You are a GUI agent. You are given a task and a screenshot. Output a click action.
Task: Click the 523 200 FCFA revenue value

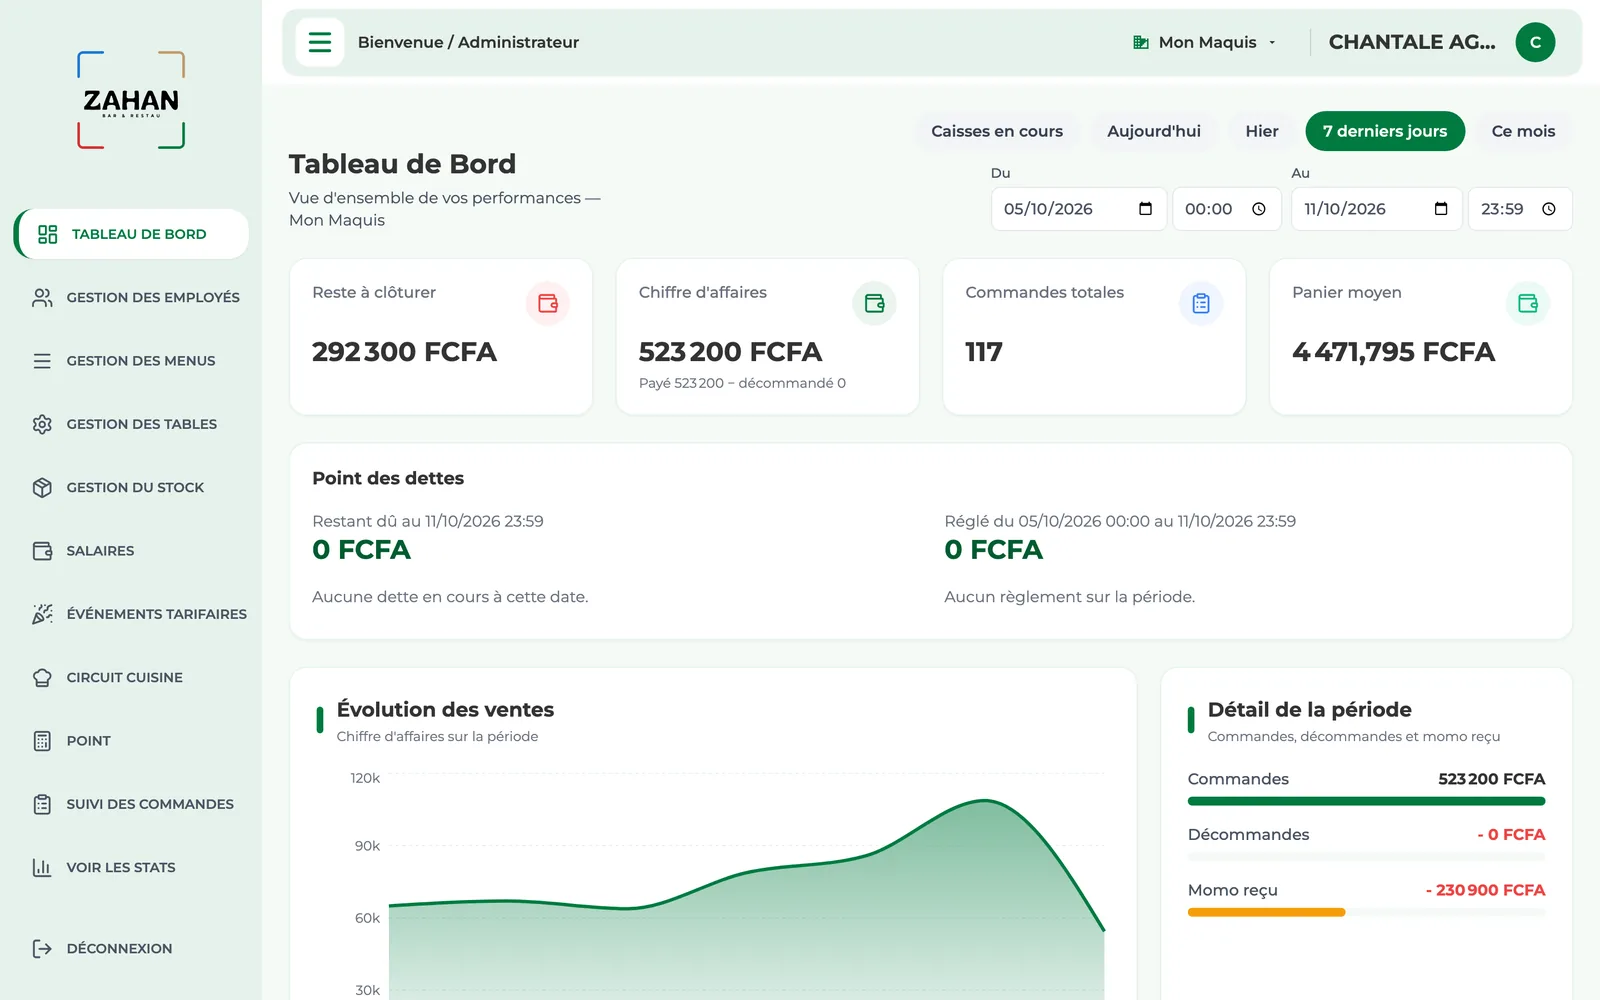point(730,352)
